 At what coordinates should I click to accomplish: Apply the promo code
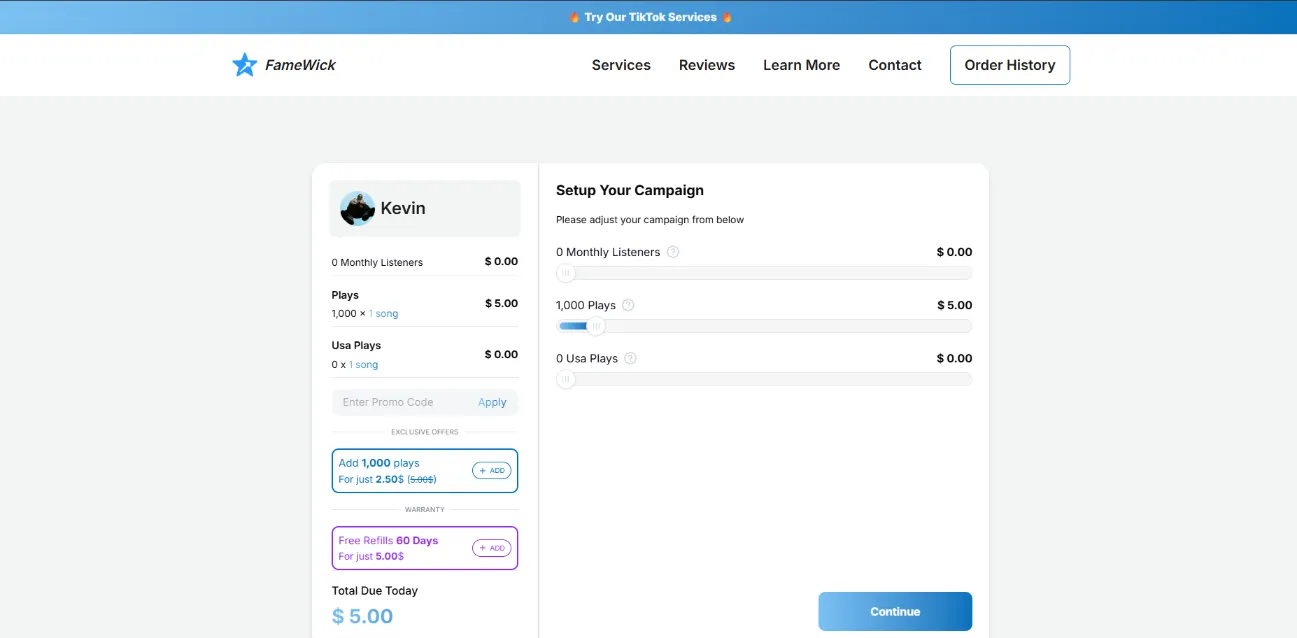click(x=492, y=402)
